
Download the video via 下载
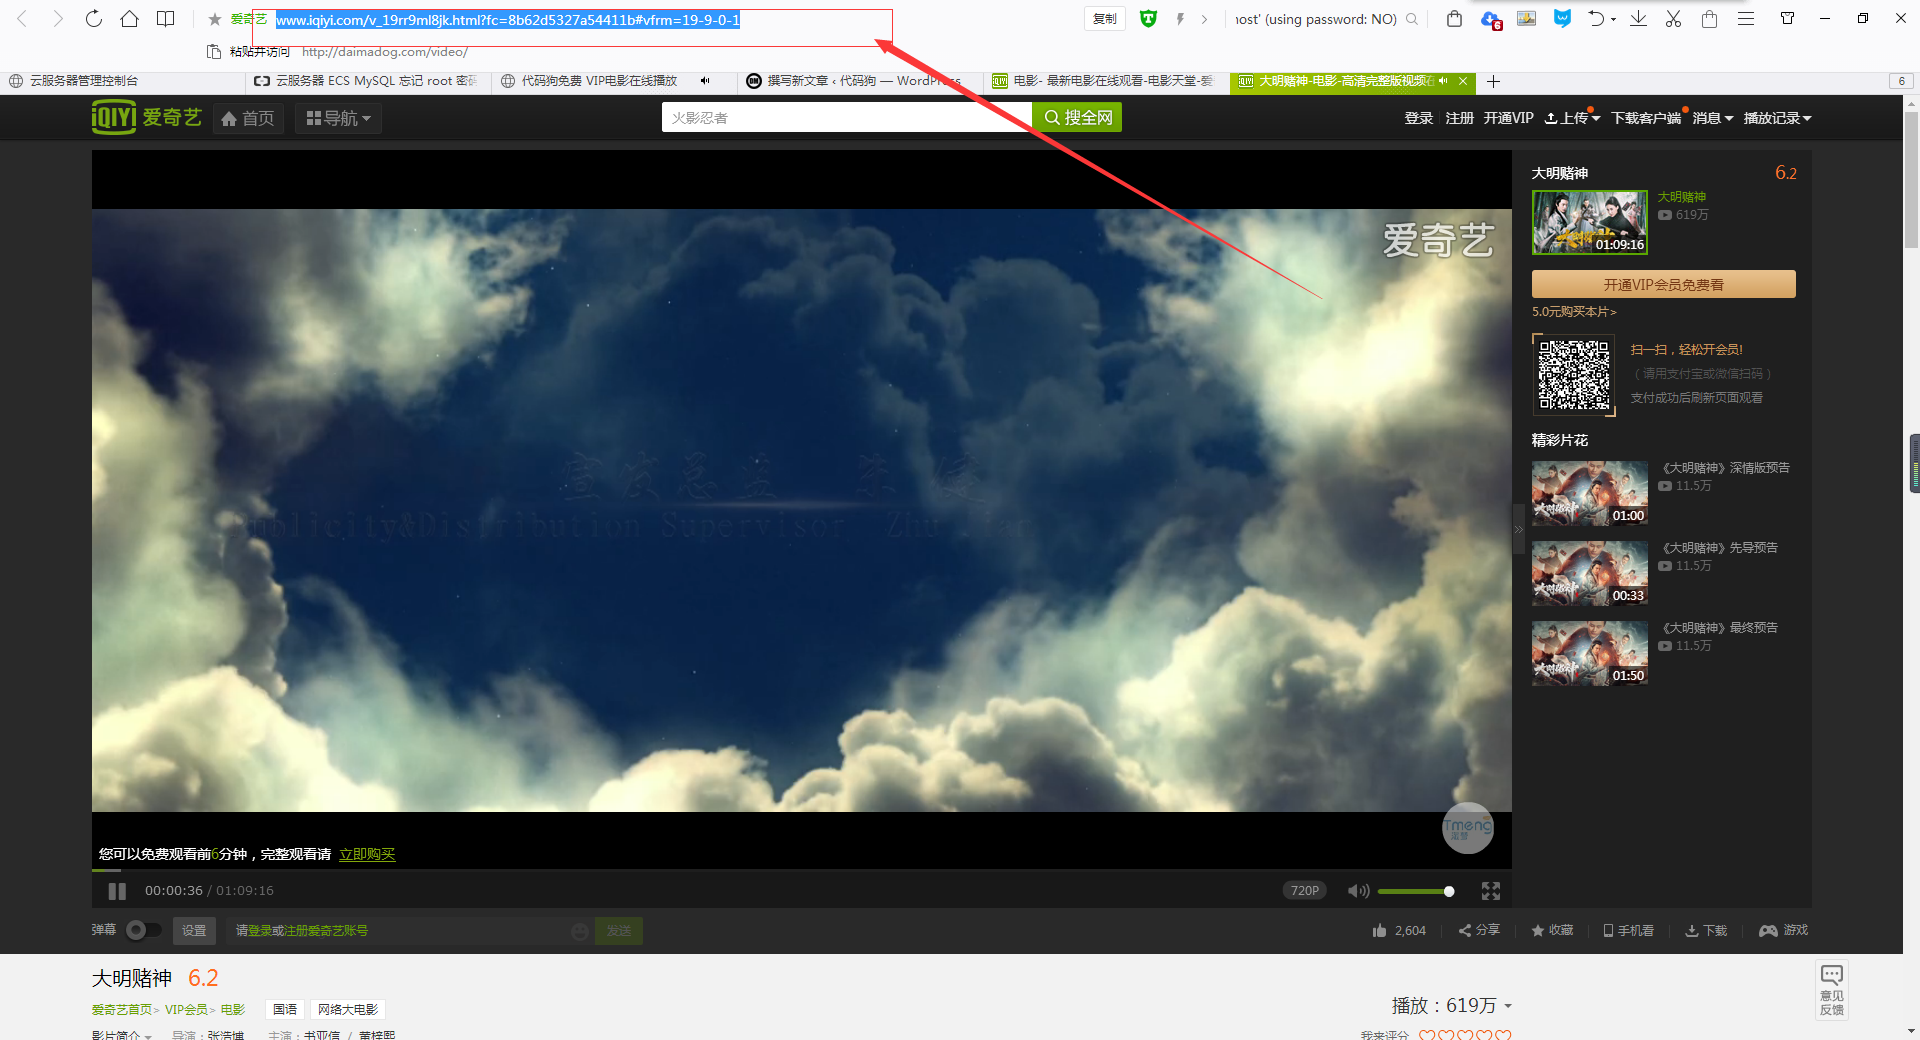point(1706,930)
